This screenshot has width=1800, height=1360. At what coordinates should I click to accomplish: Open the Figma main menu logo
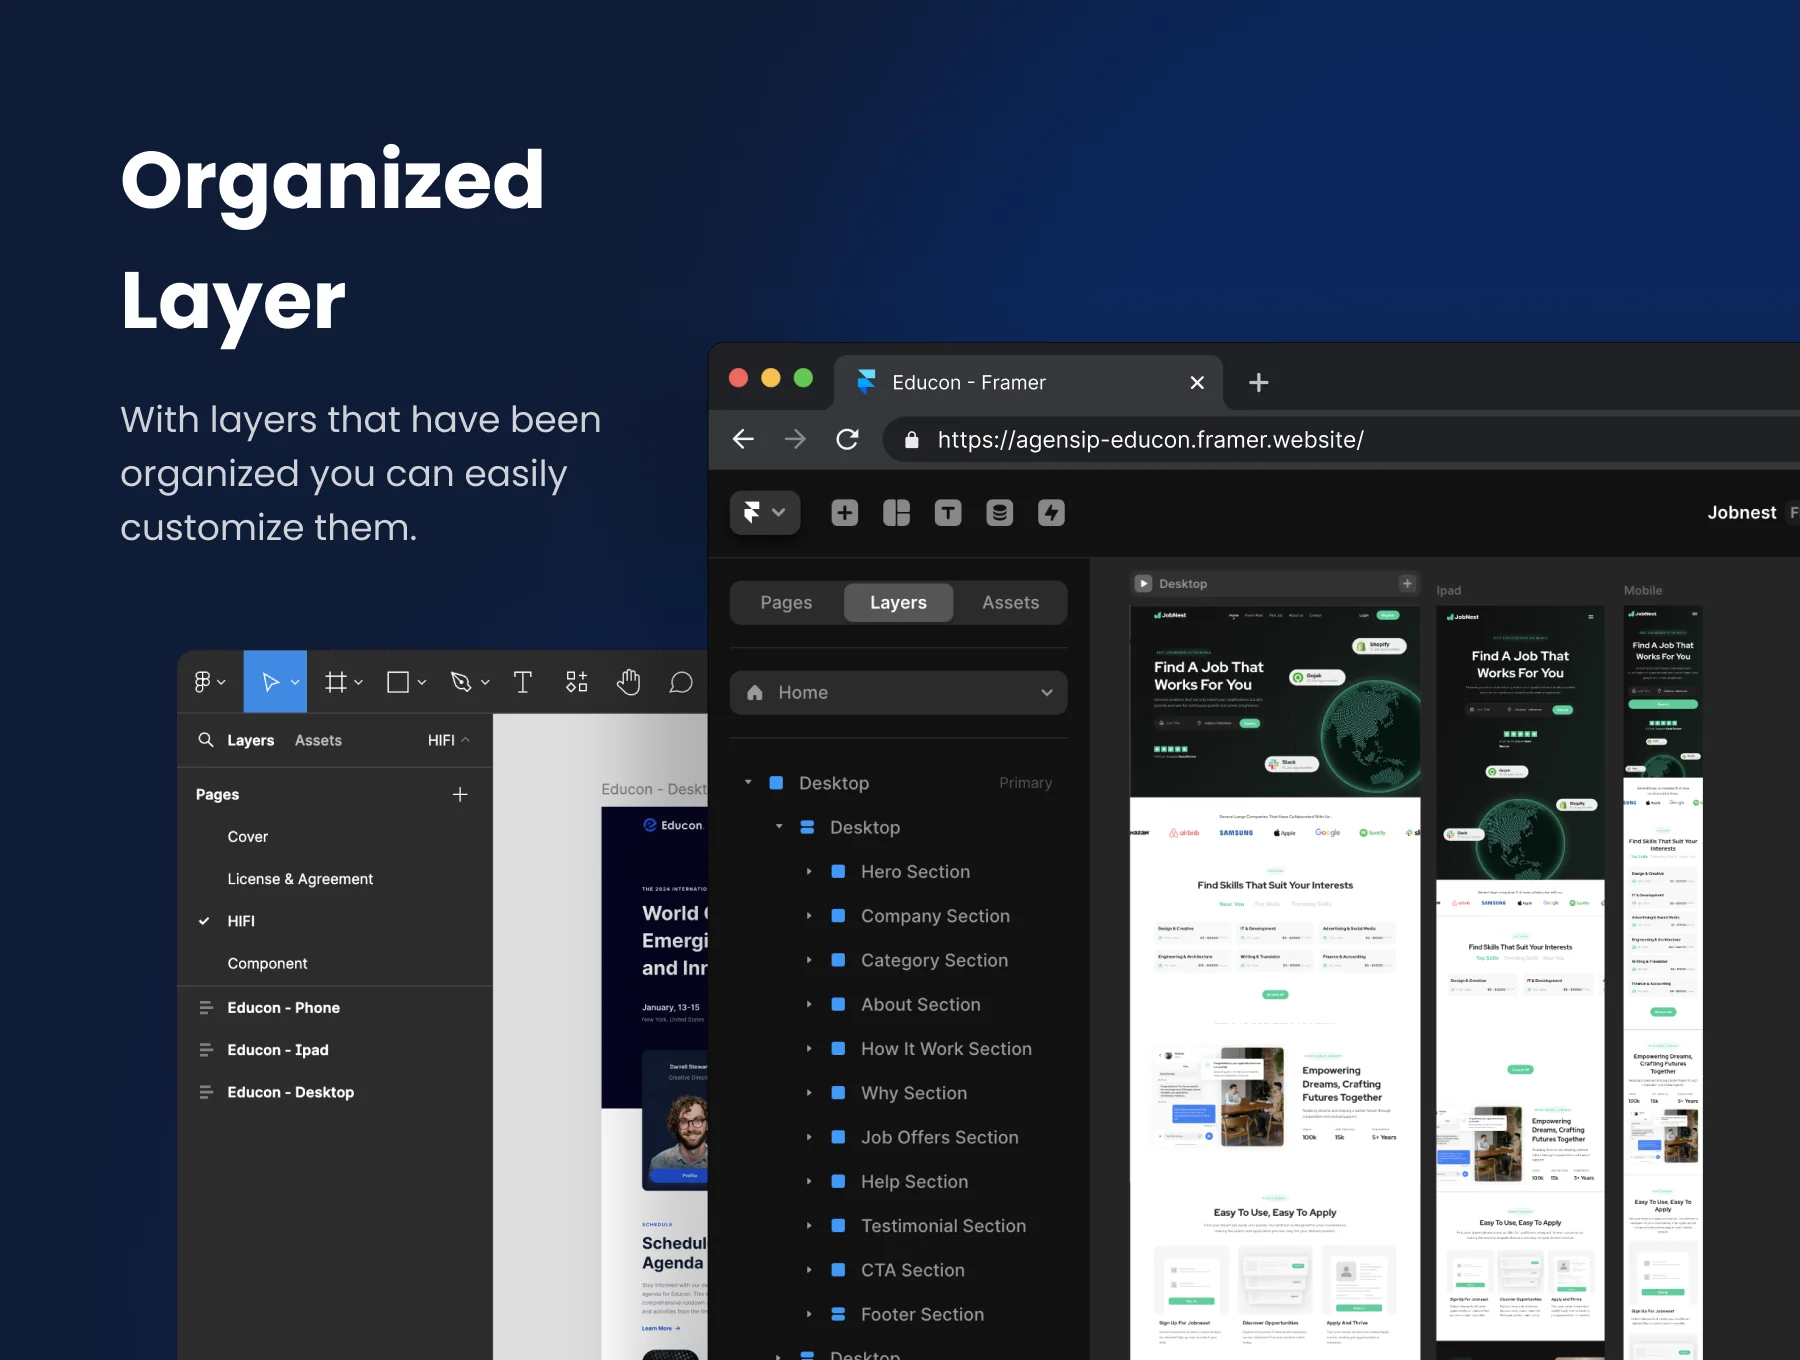tap(210, 682)
